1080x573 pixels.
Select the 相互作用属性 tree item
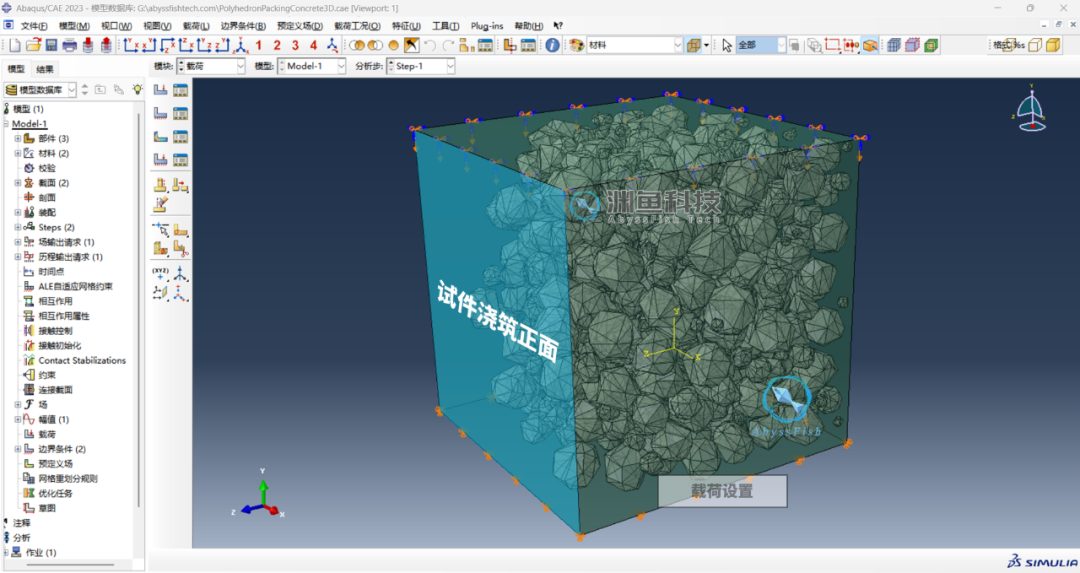coord(63,316)
